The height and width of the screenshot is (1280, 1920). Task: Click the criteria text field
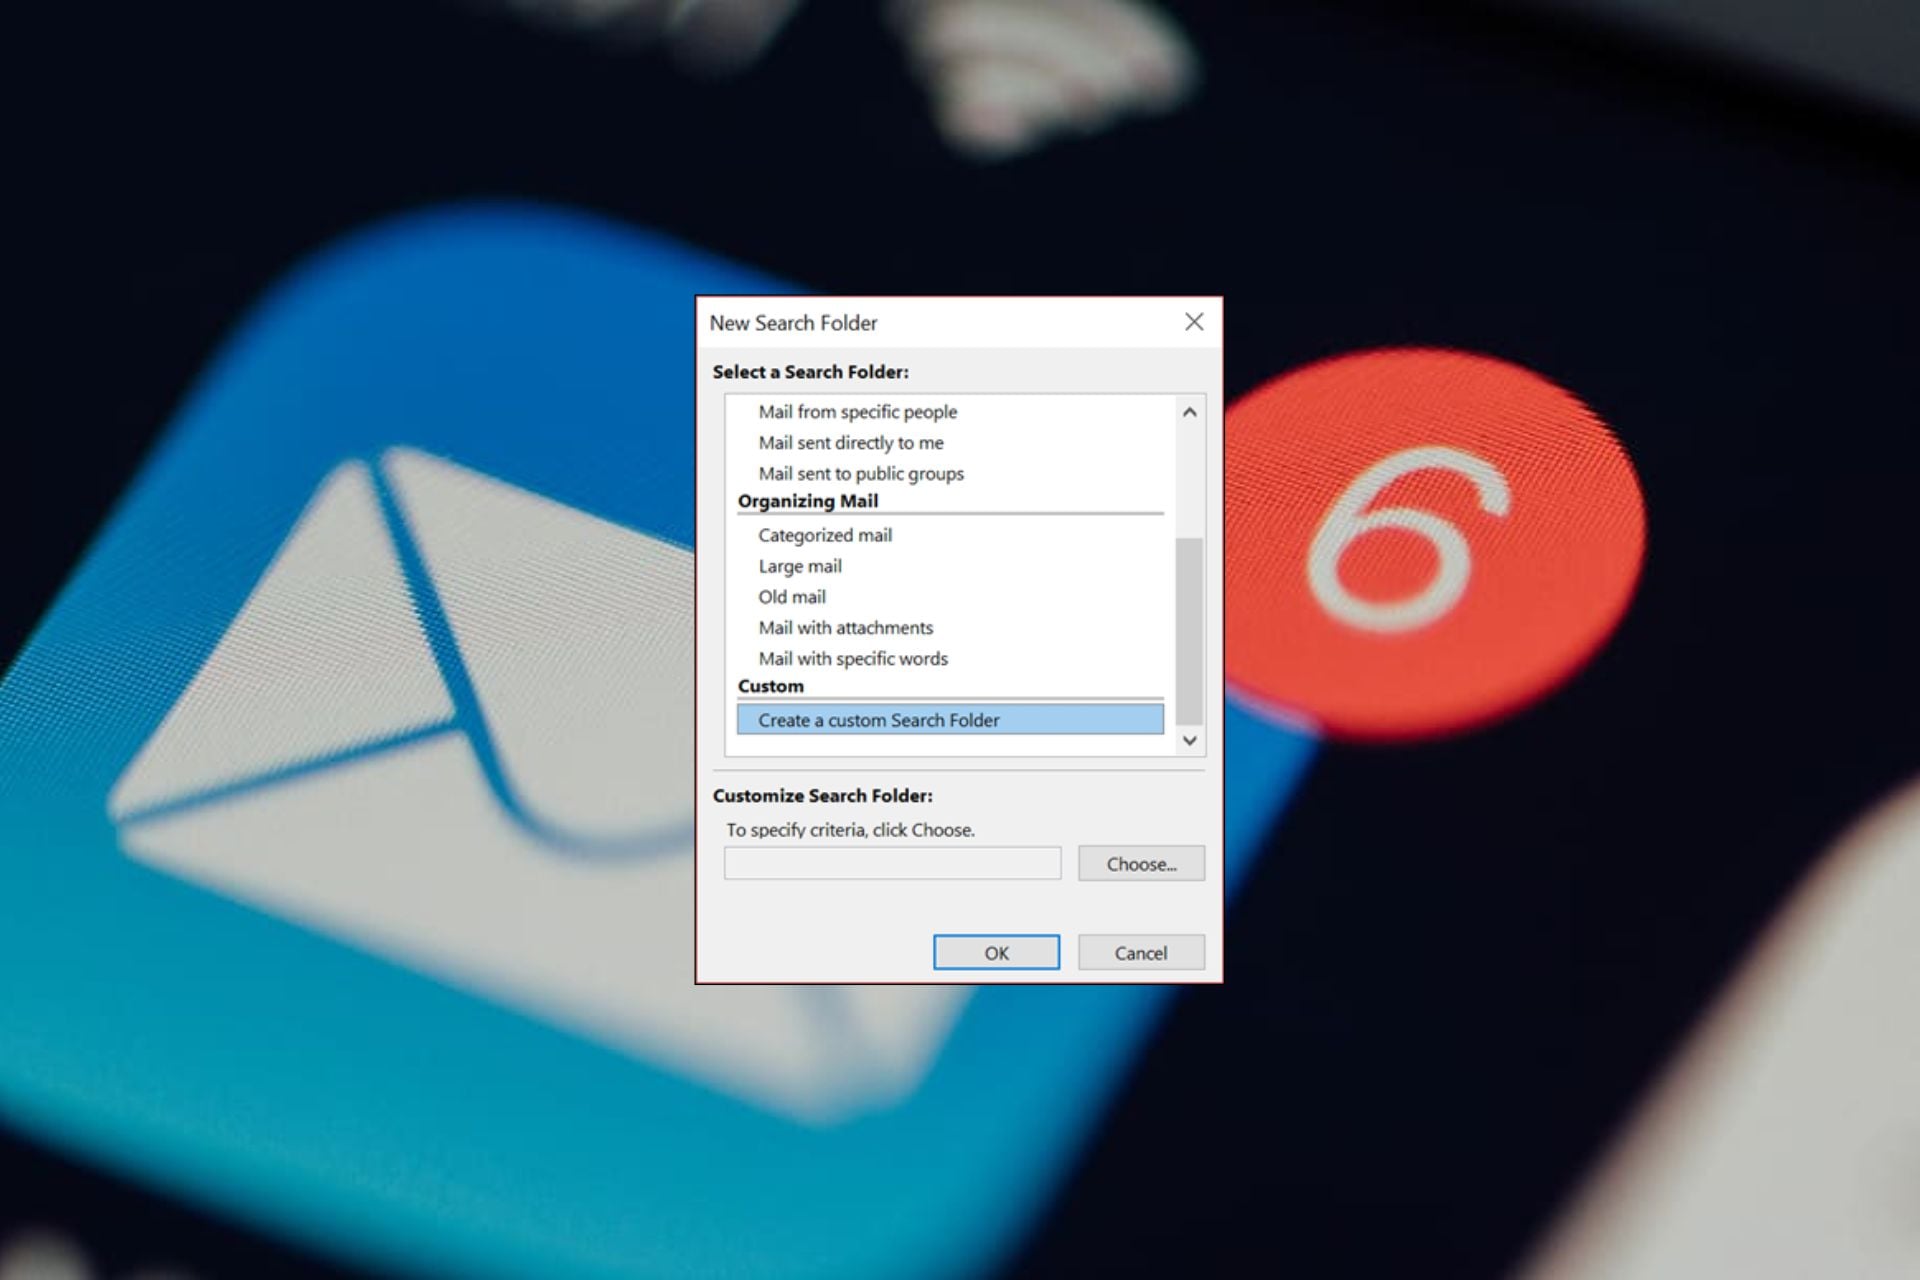(x=892, y=864)
